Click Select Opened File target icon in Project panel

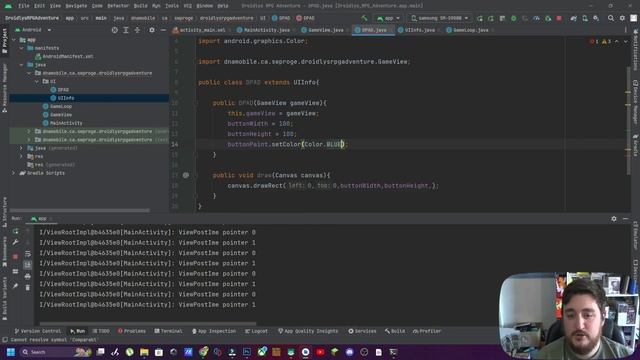click(x=115, y=30)
